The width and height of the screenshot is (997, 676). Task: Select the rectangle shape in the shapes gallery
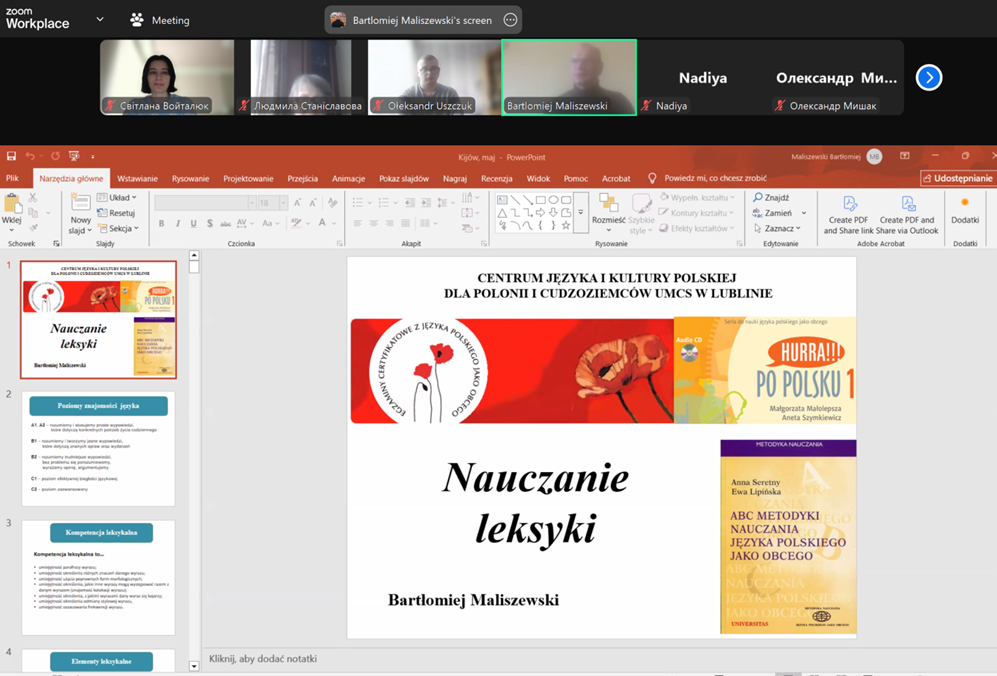coord(540,200)
